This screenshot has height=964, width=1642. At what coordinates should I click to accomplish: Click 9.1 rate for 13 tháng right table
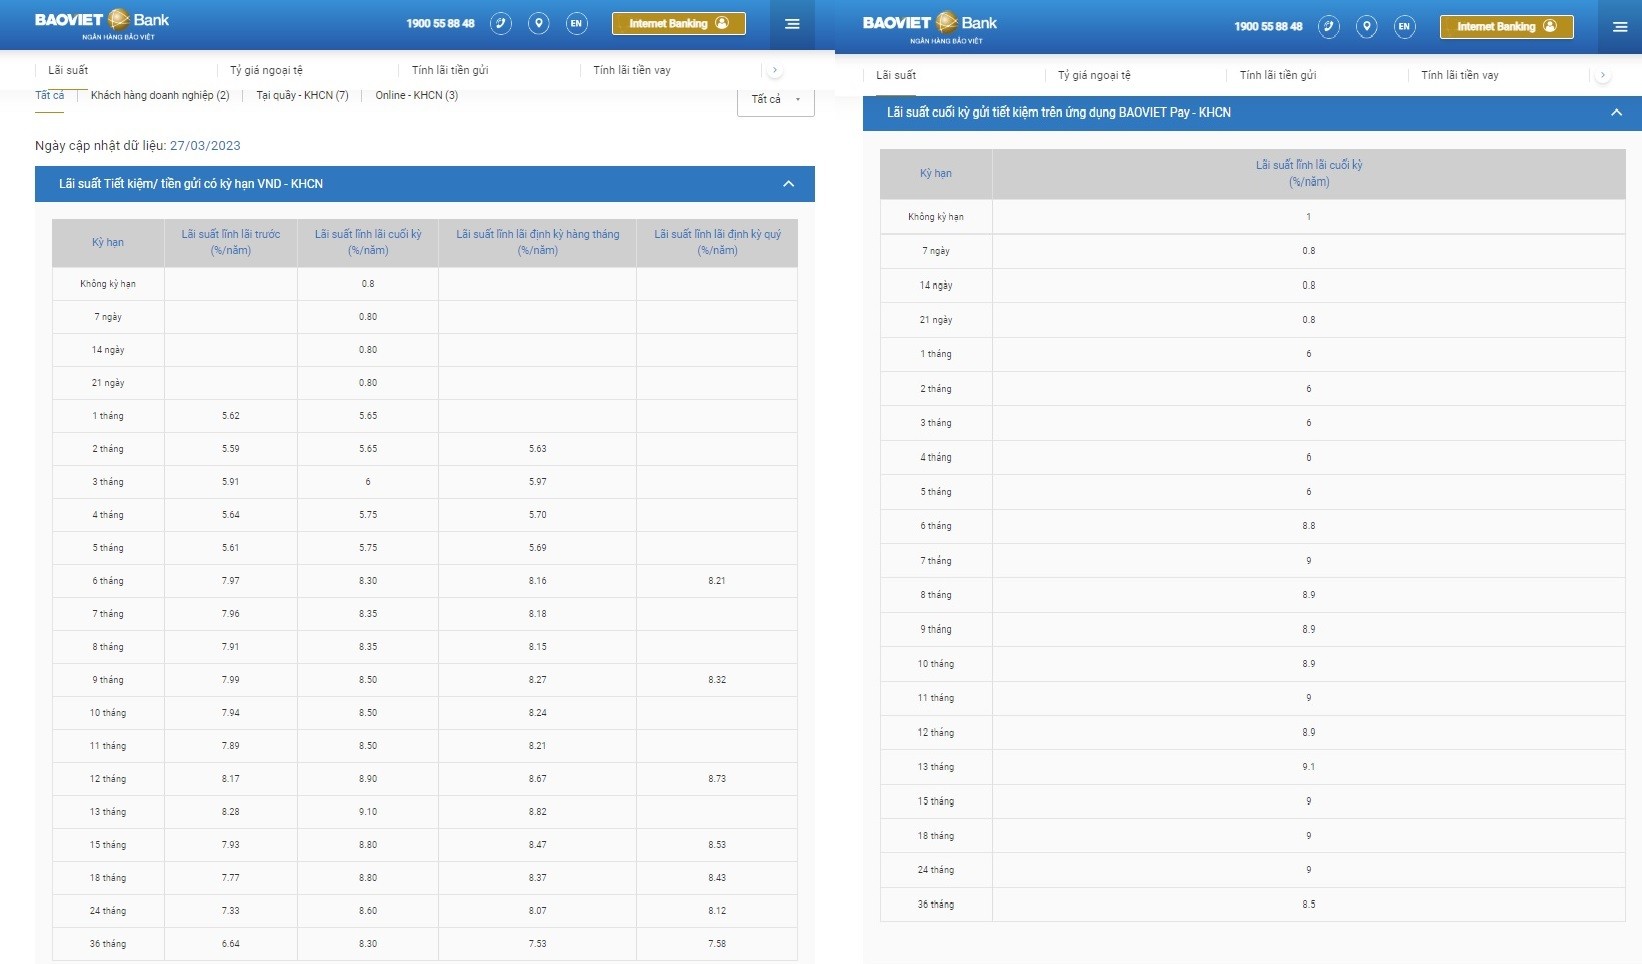pyautogui.click(x=1309, y=767)
